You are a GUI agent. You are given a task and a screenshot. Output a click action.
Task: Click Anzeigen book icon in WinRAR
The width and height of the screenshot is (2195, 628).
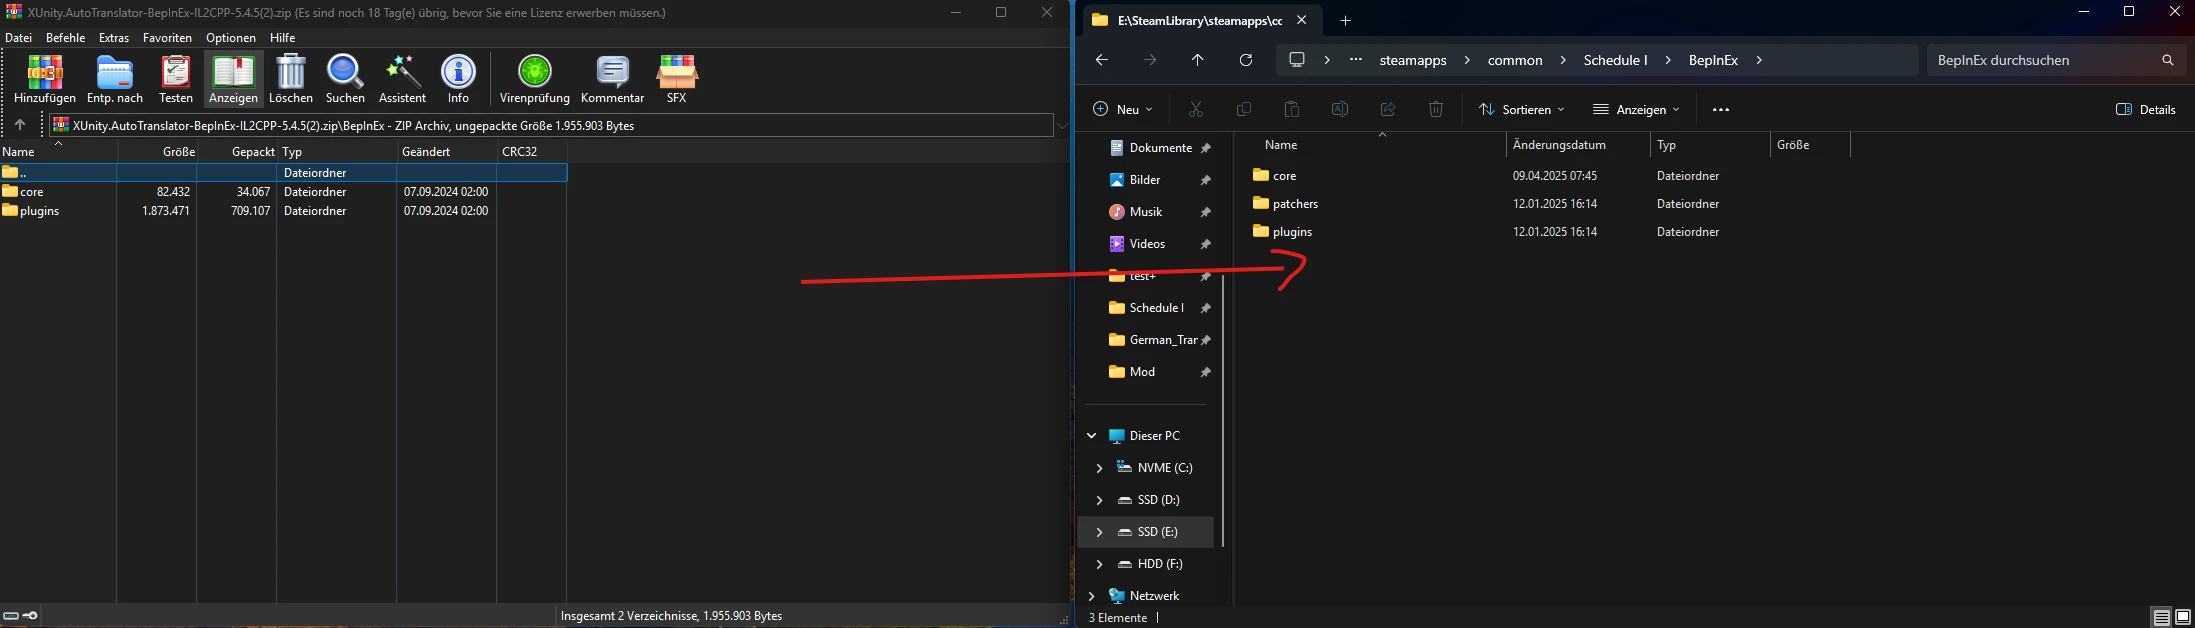233,79
